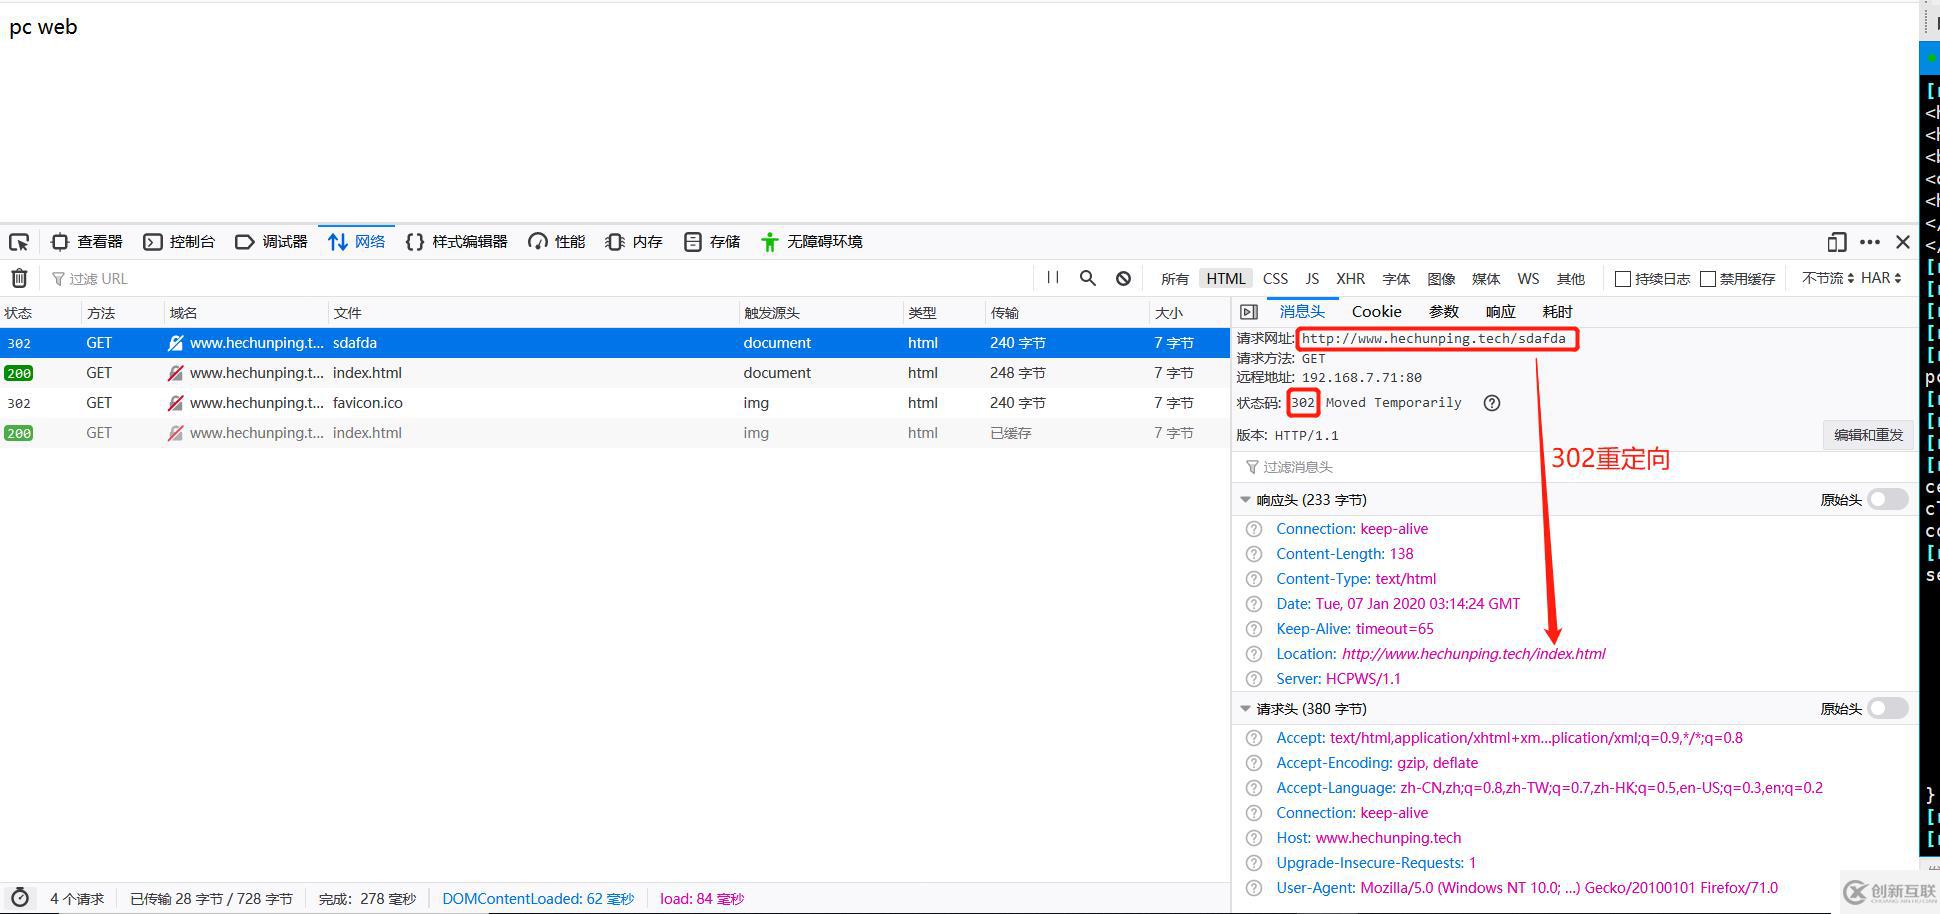Sort by 状态 column header
1940x914 pixels.
[x=40, y=313]
